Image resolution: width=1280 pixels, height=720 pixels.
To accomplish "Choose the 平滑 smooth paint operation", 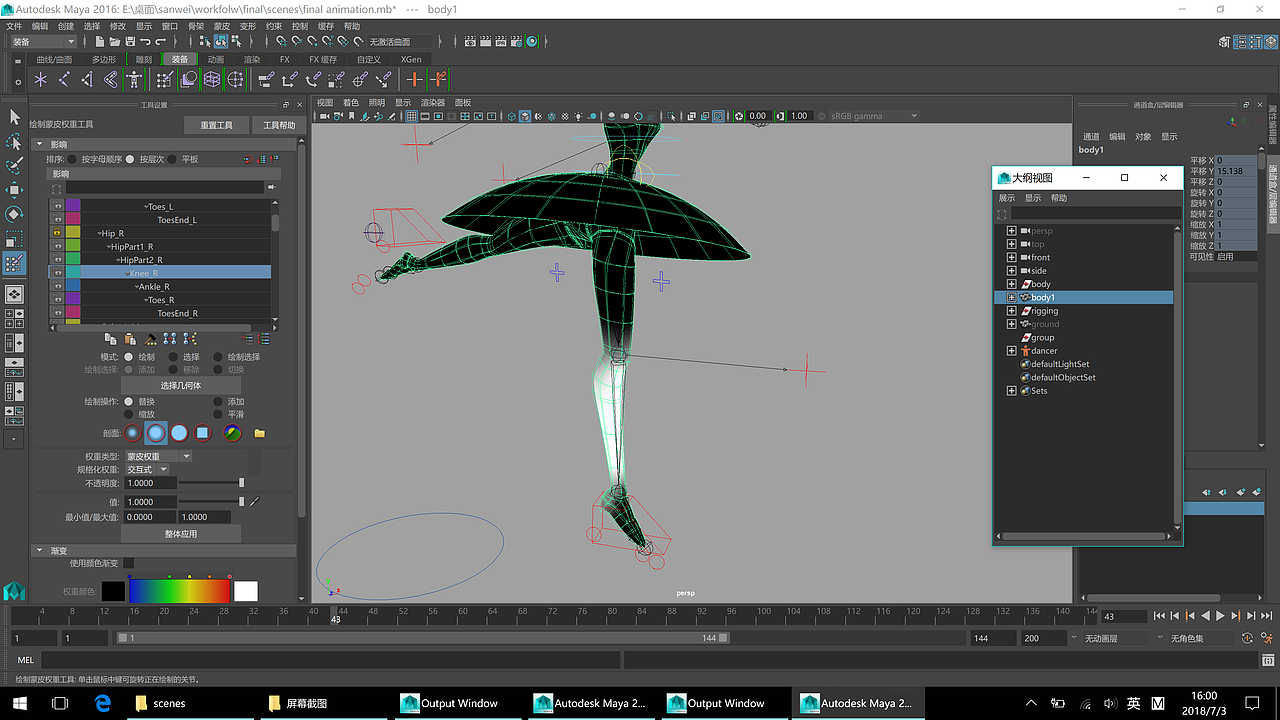I will (217, 414).
